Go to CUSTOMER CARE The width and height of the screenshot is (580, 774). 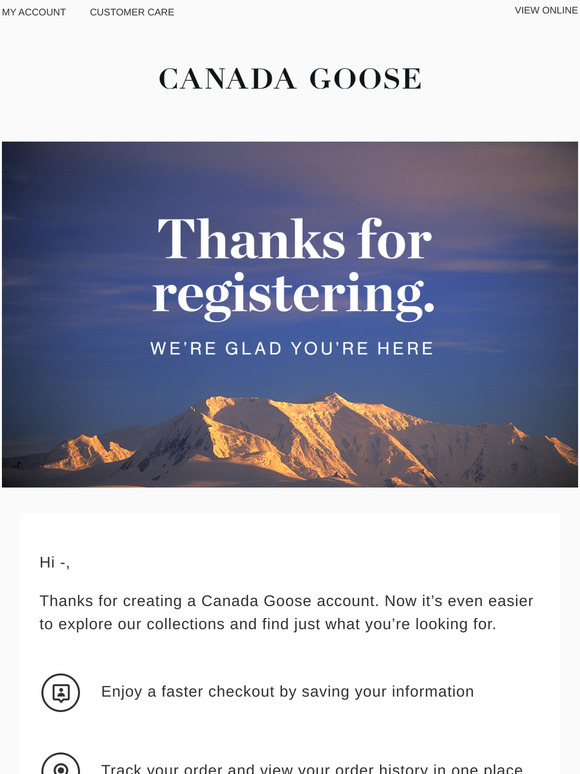[x=132, y=12]
